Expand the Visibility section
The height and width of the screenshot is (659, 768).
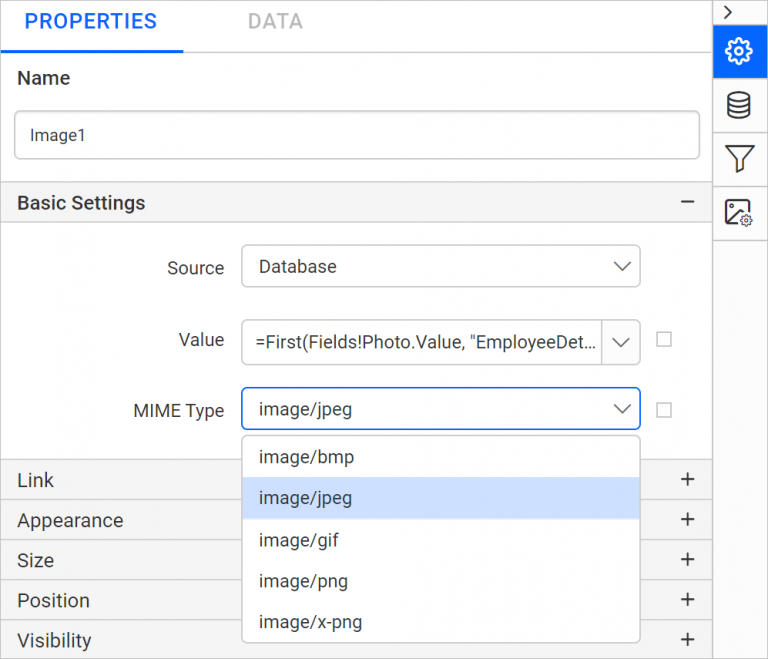coord(687,640)
